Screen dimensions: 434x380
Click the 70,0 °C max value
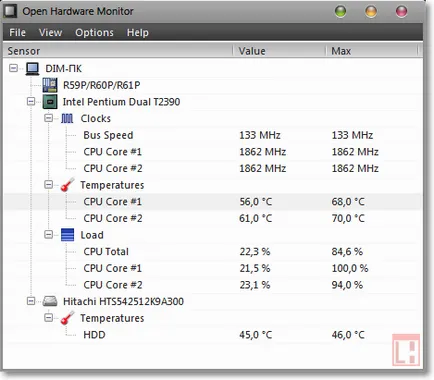click(x=348, y=218)
